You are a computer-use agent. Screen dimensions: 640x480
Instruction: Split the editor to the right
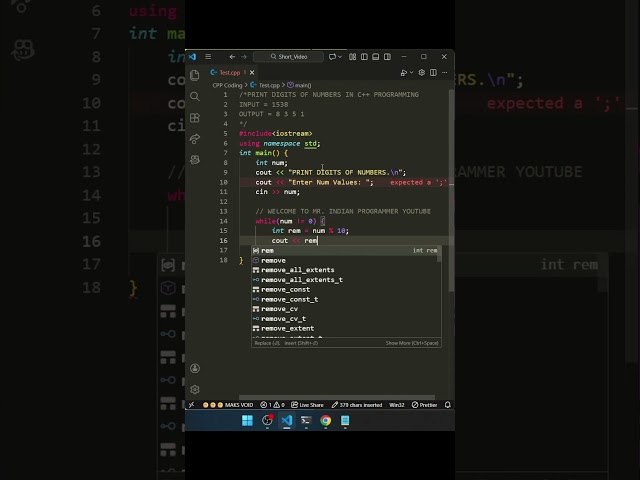433,73
